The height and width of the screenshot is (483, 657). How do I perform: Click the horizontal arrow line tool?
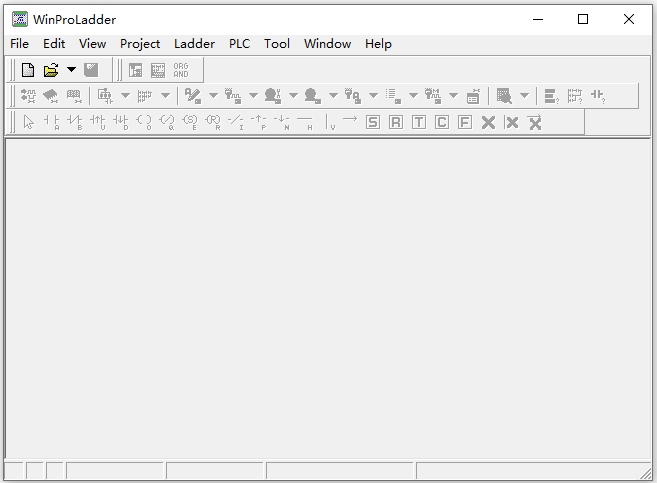click(x=350, y=119)
